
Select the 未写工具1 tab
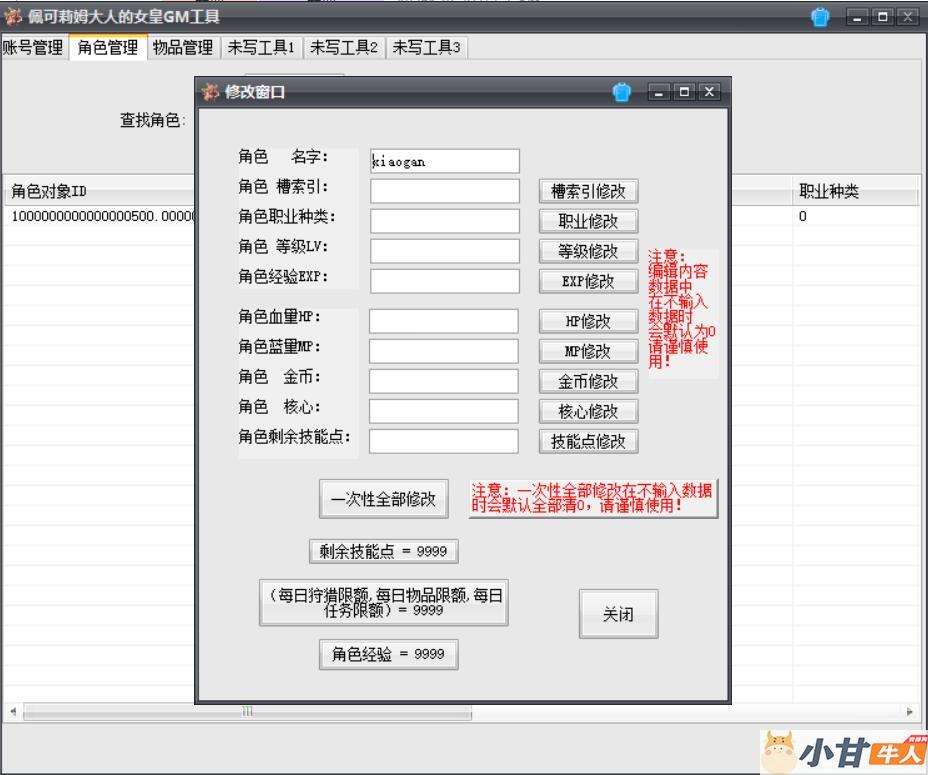[x=261, y=47]
